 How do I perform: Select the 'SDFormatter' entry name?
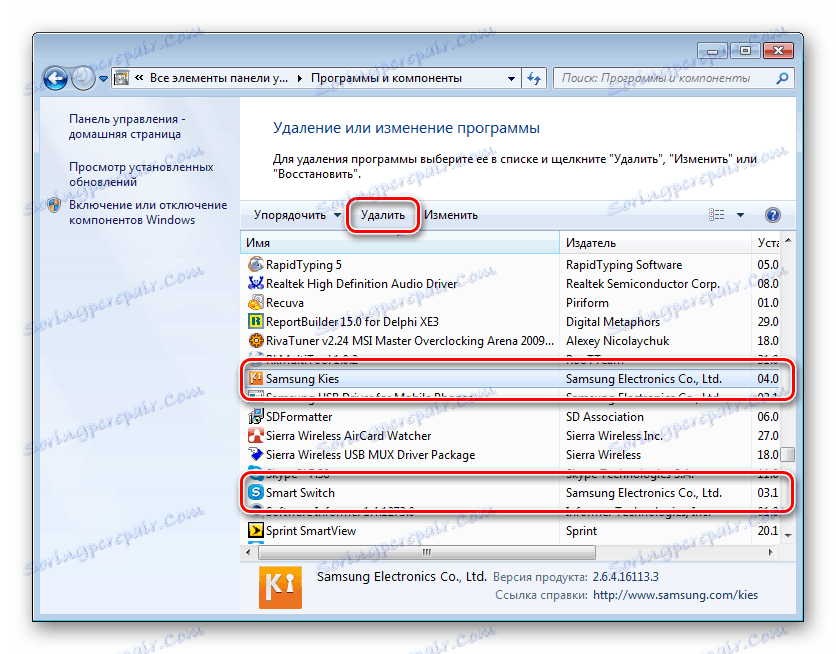point(299,417)
